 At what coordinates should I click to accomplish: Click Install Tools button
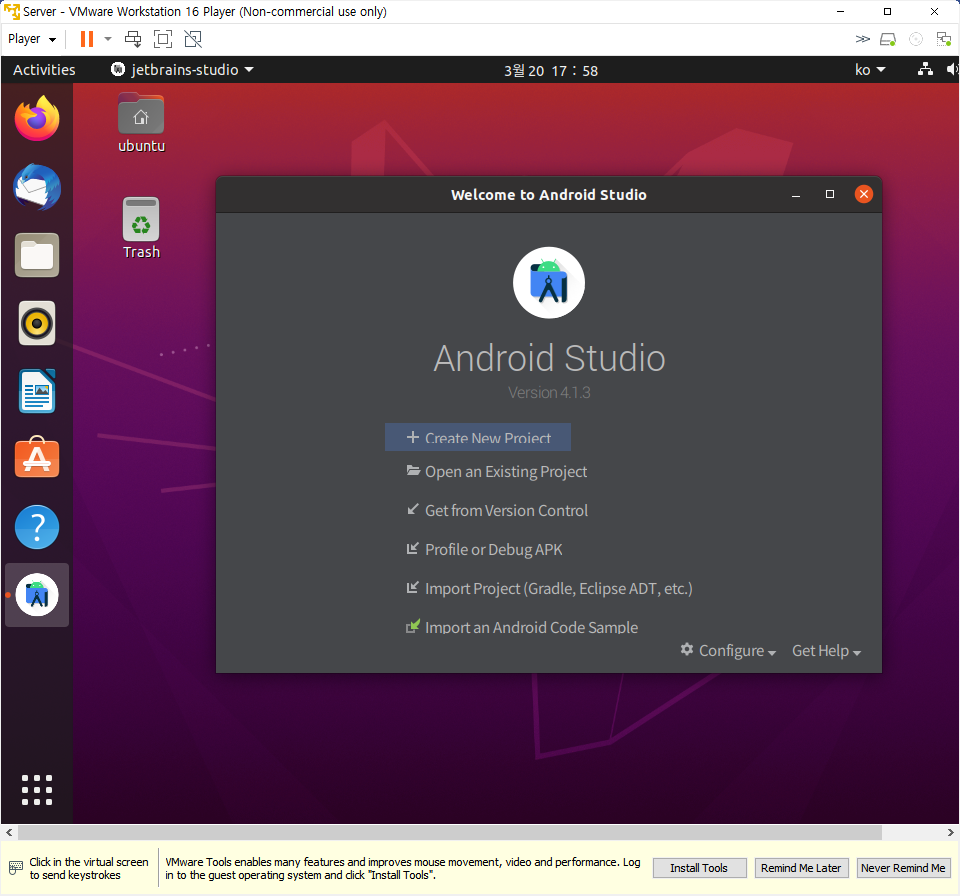pyautogui.click(x=699, y=868)
